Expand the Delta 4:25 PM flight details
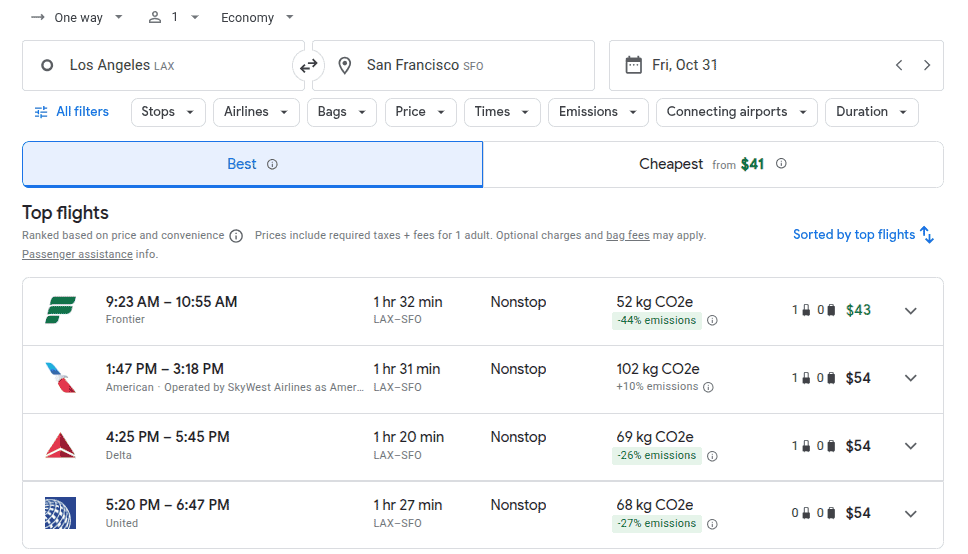This screenshot has width=968, height=554. click(911, 446)
